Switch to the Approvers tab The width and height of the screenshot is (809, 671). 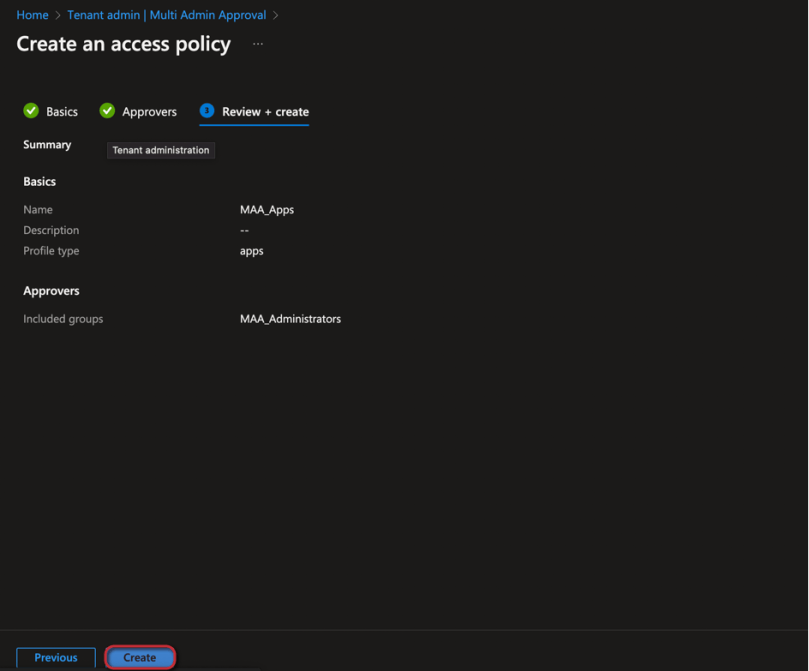point(148,111)
